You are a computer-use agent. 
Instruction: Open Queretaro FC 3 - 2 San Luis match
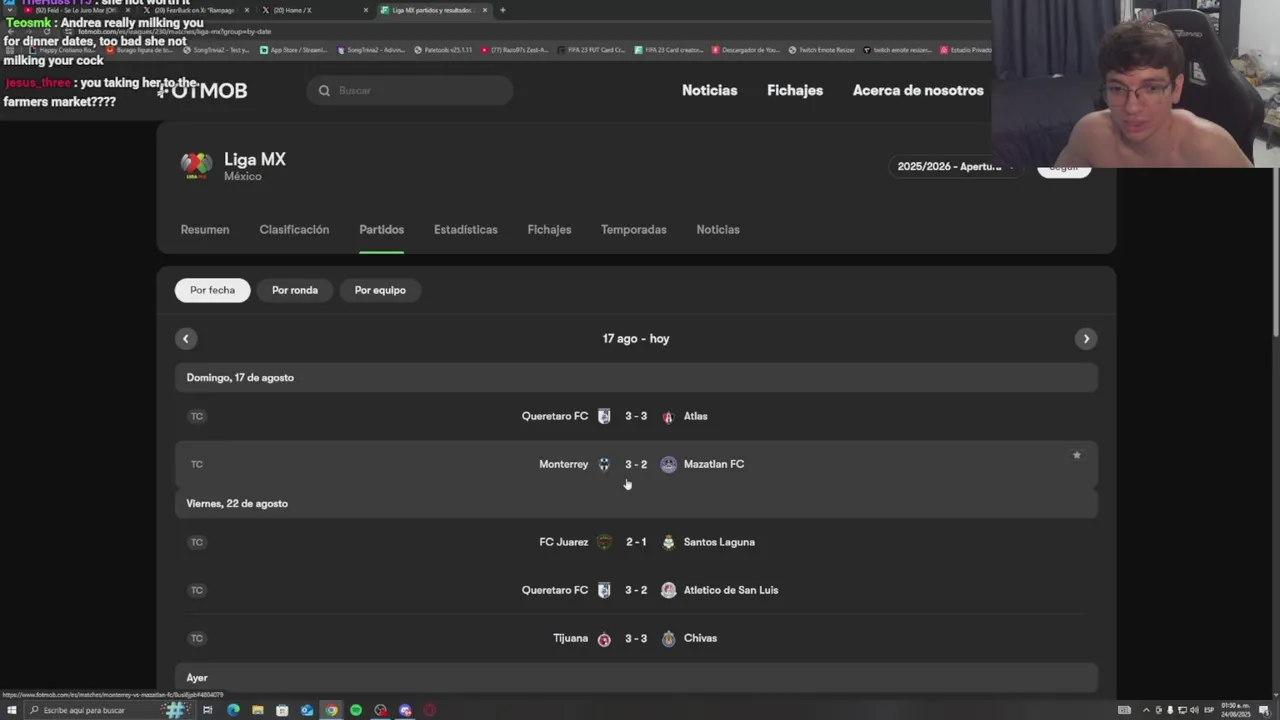(x=636, y=590)
